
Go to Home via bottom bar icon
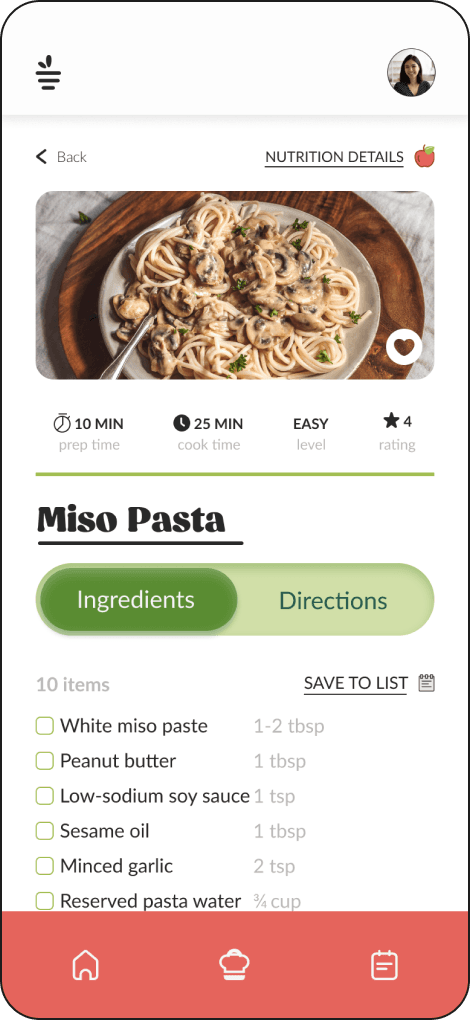tap(85, 965)
